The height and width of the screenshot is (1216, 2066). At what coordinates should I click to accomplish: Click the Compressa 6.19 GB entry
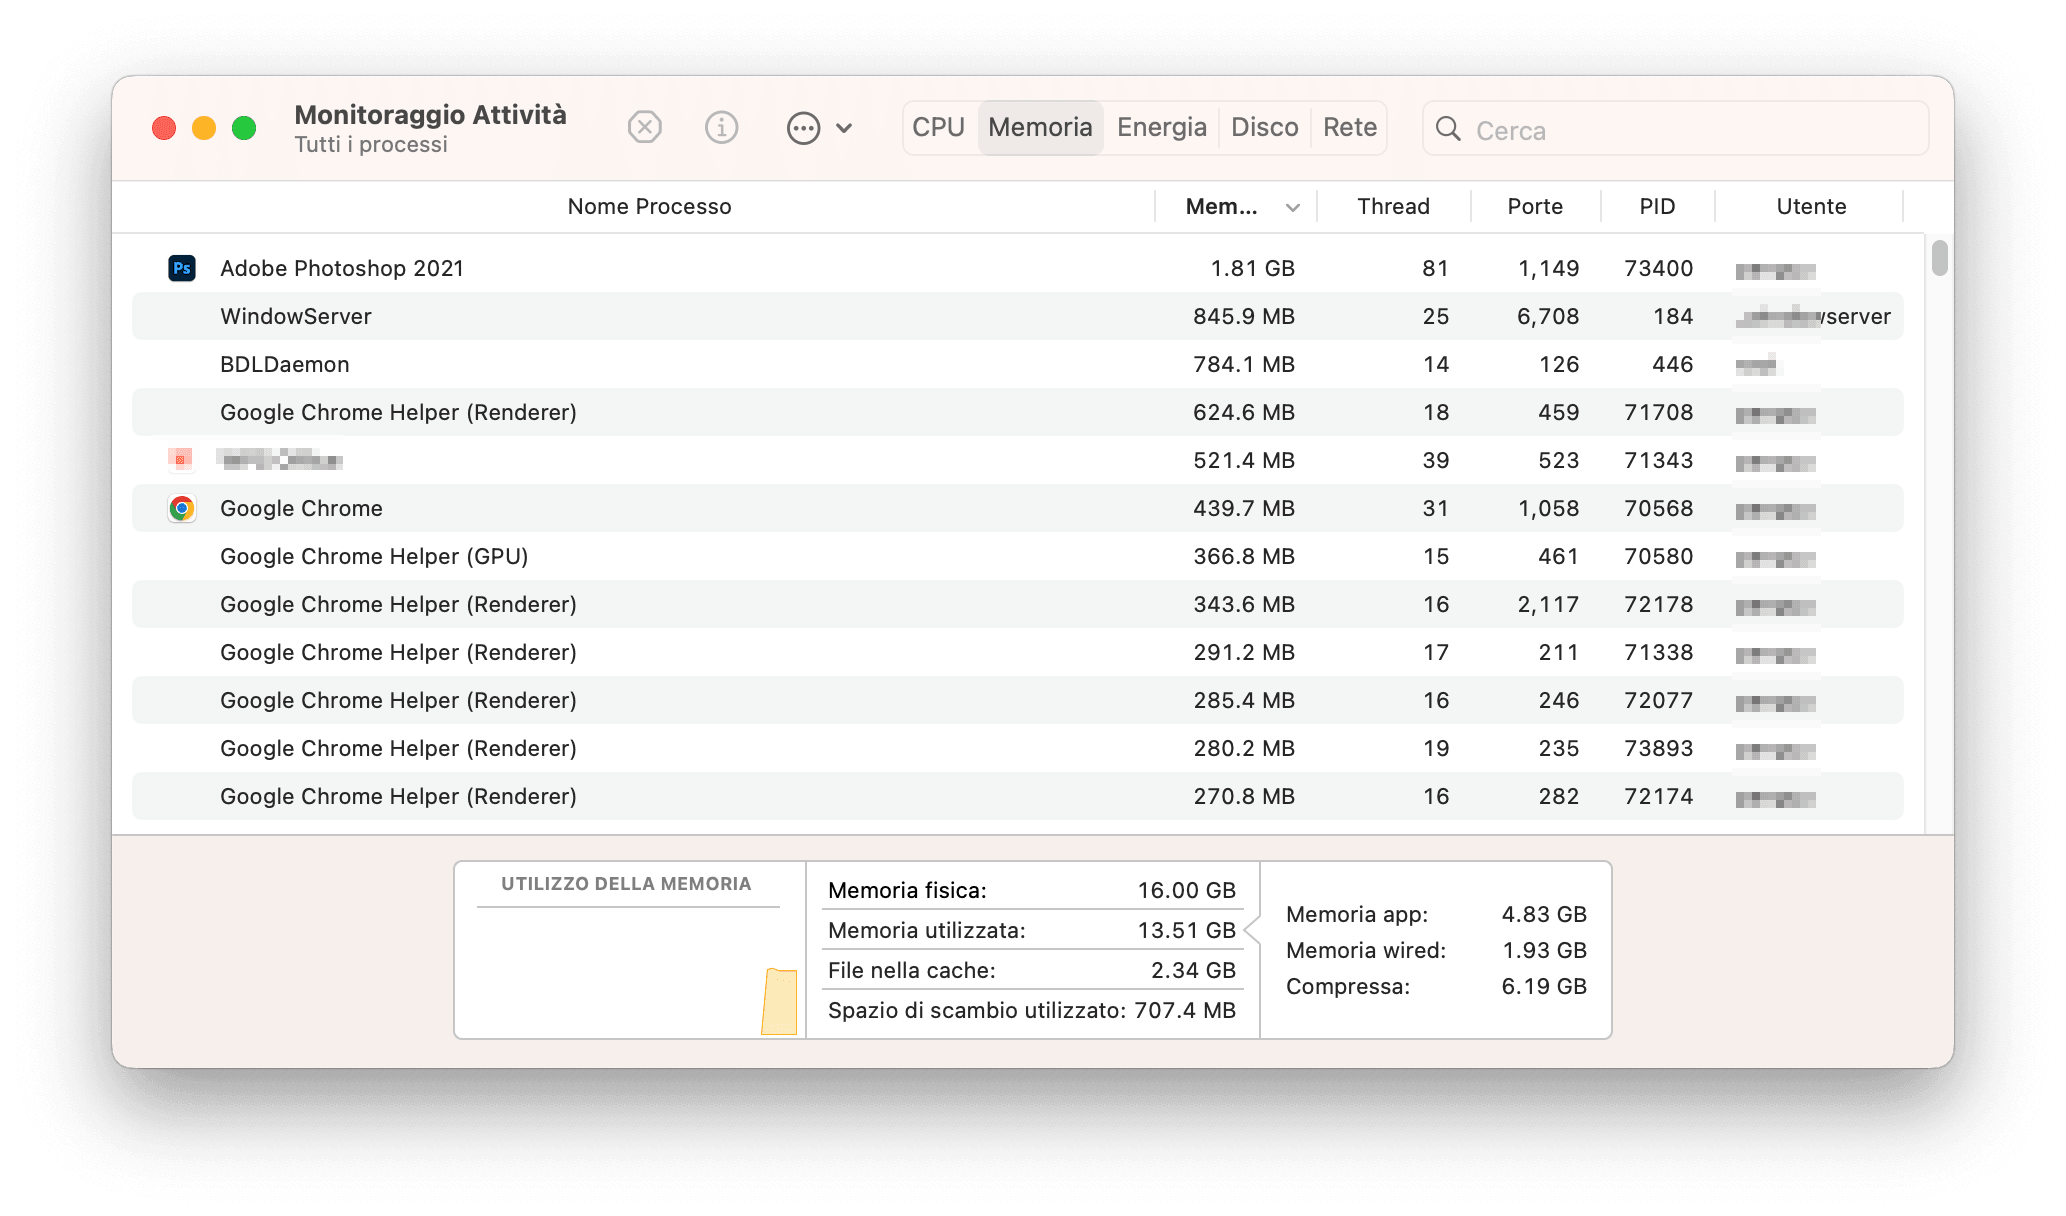[1436, 986]
